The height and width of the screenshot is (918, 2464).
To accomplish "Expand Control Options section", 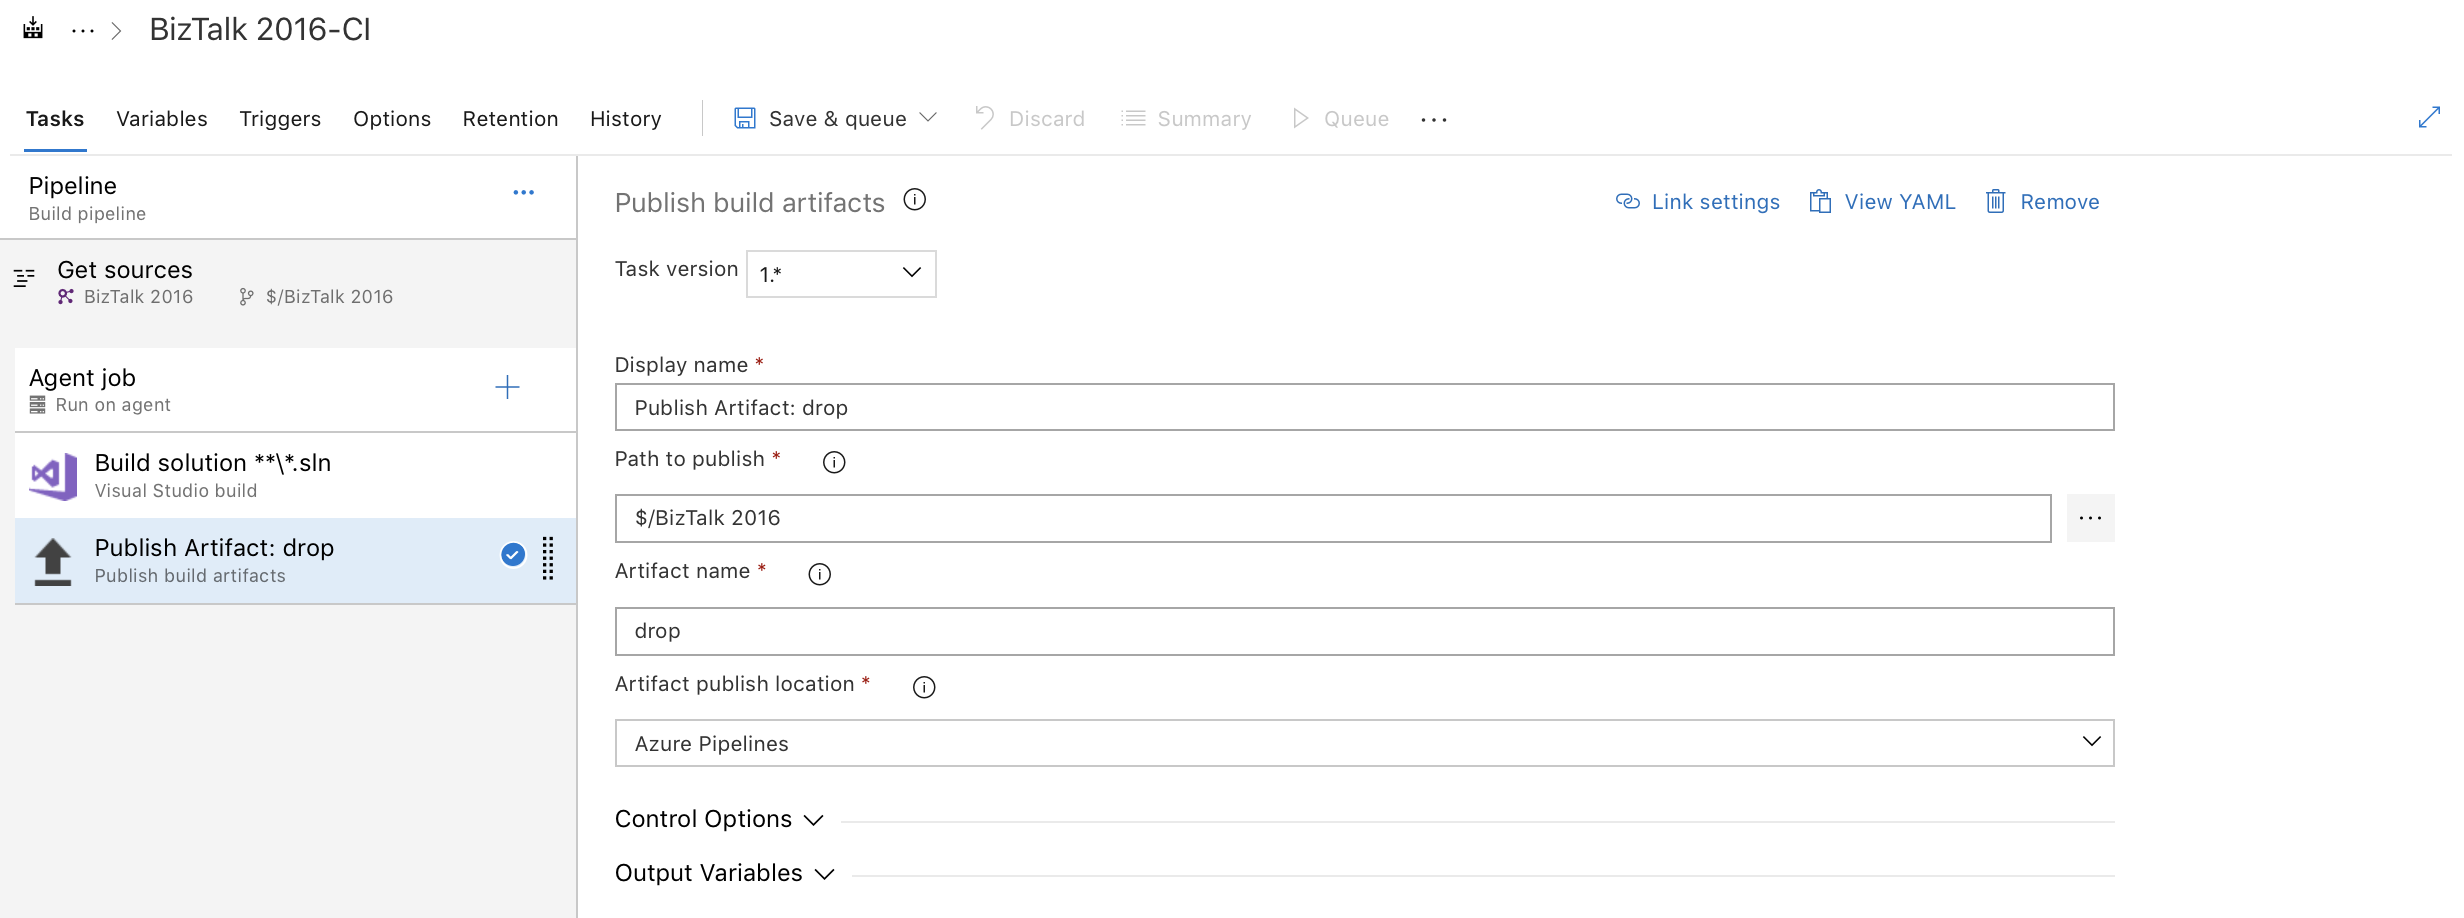I will [719, 819].
